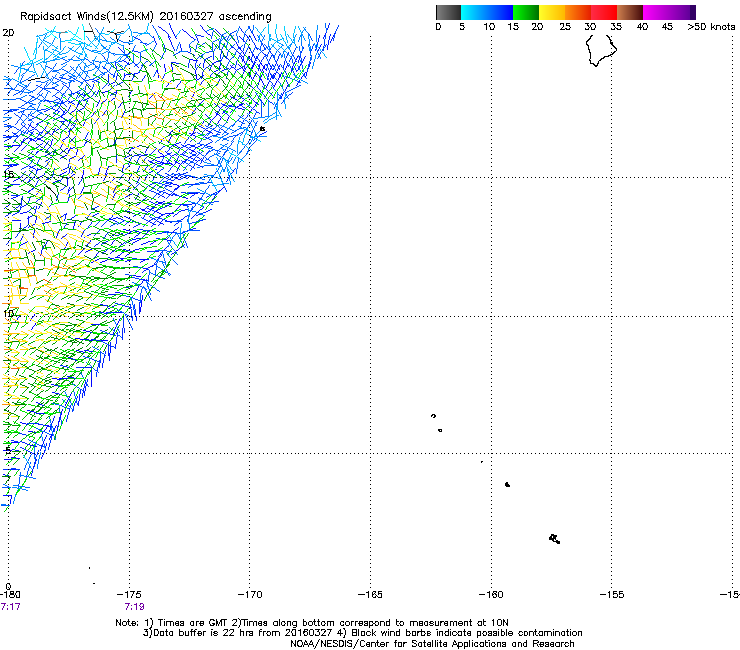Click the latitude label '0'
The width and height of the screenshot is (740, 650).
point(8,587)
